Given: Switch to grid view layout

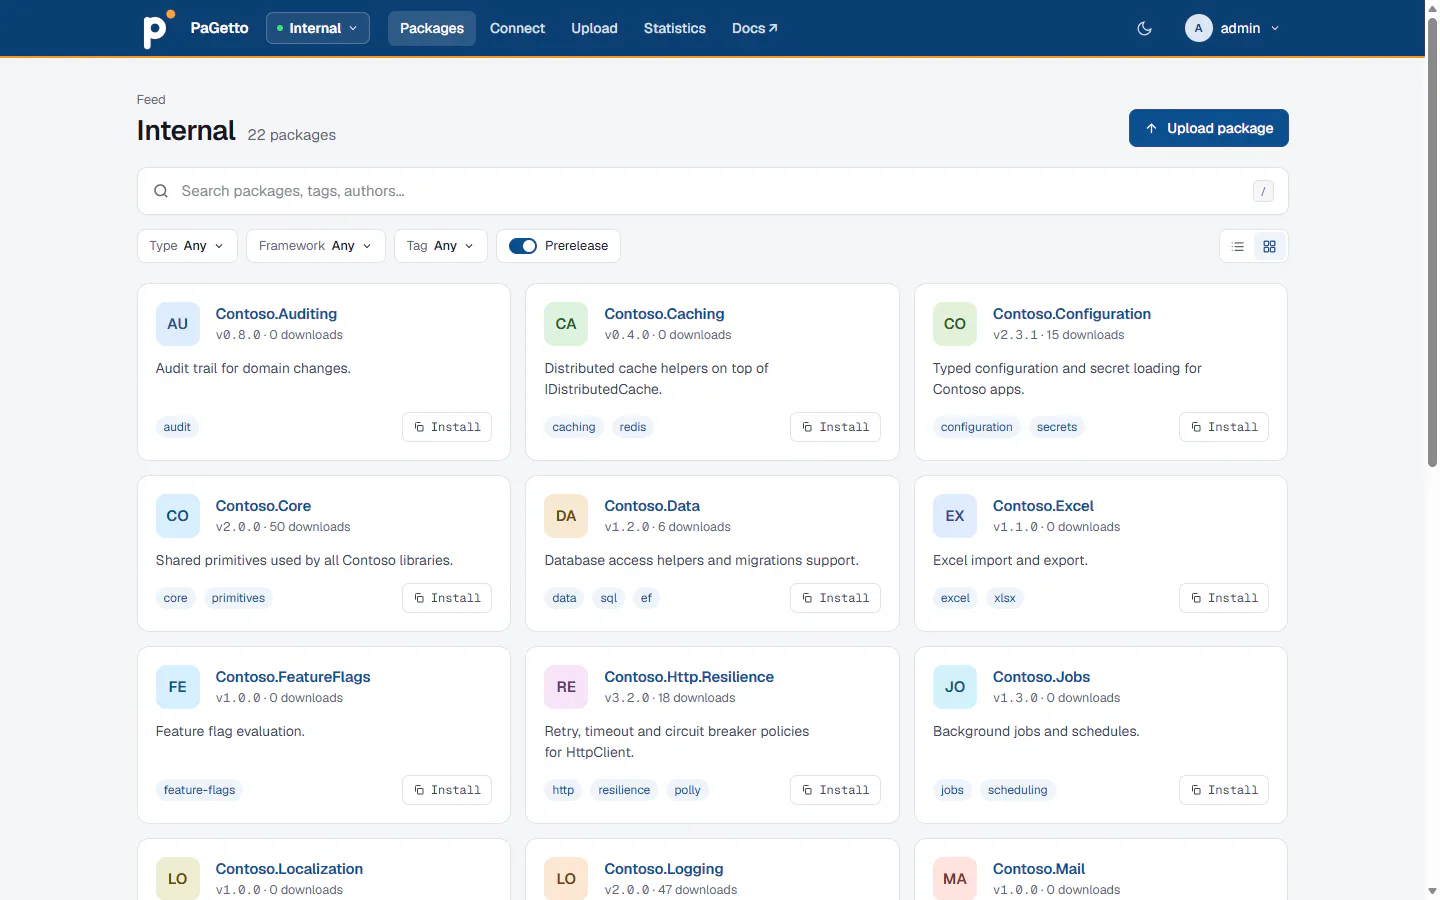Looking at the screenshot, I should 1269,247.
